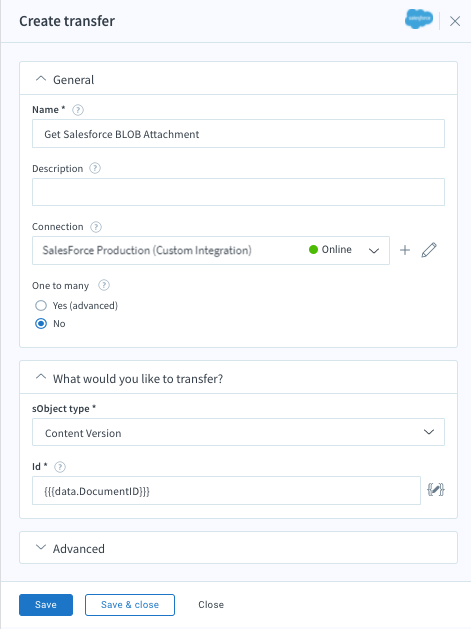
Task: Focus the Description input field
Action: pyautogui.click(x=238, y=192)
